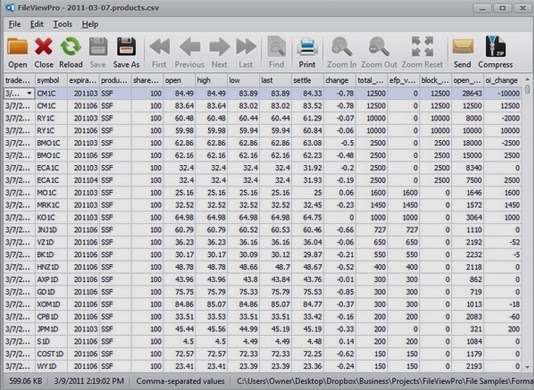Select the HNZ1D symbol cell

(x=51, y=267)
